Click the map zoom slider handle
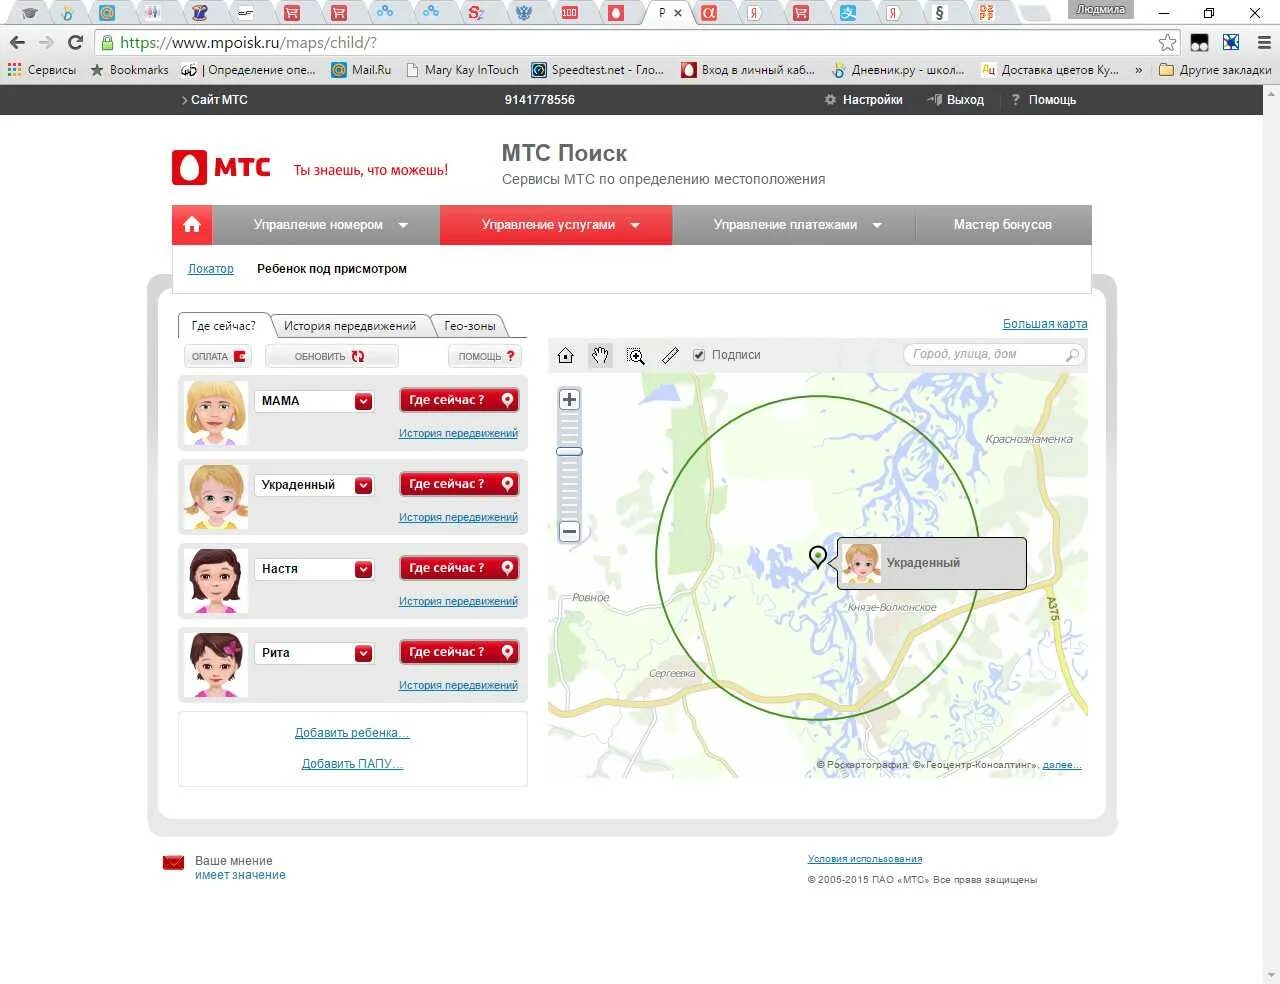 coord(569,452)
